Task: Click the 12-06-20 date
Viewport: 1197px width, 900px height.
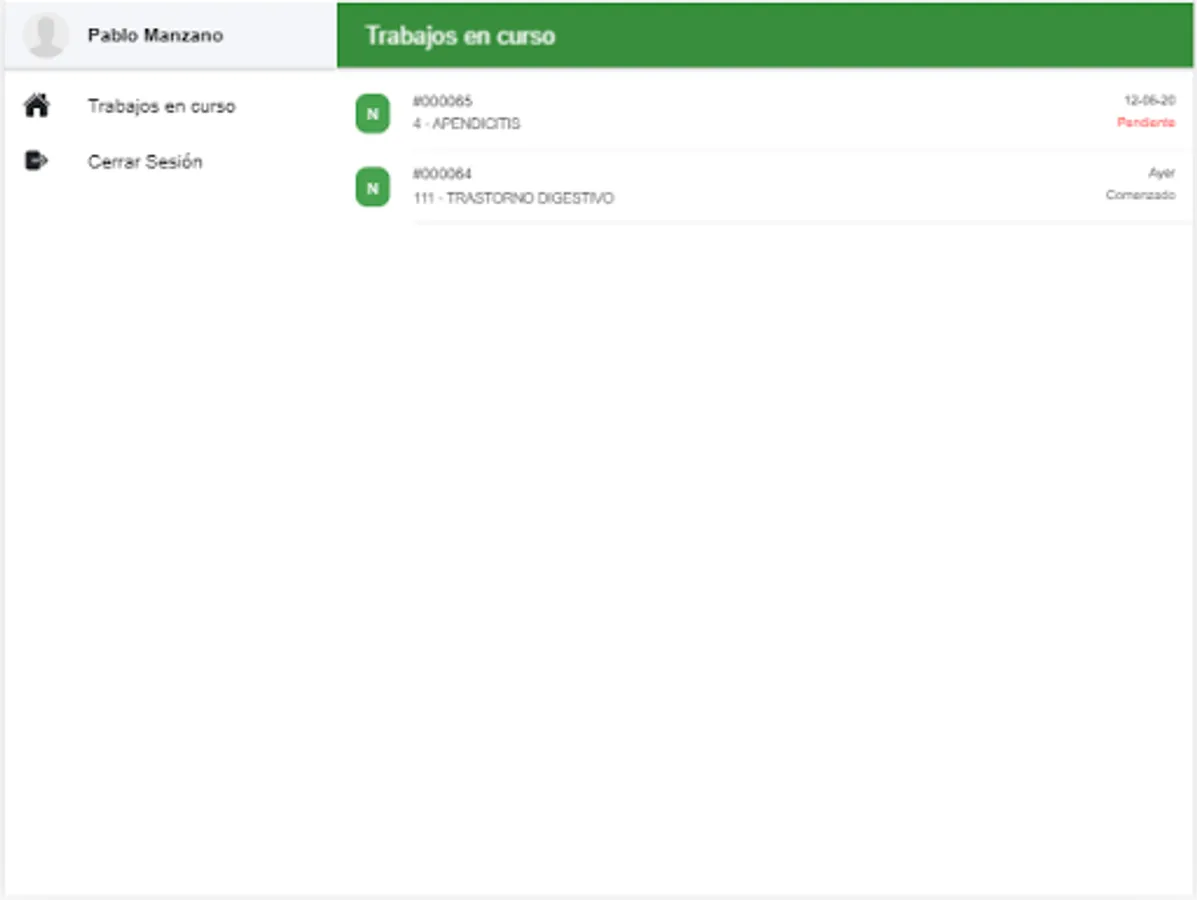Action: point(1150,100)
